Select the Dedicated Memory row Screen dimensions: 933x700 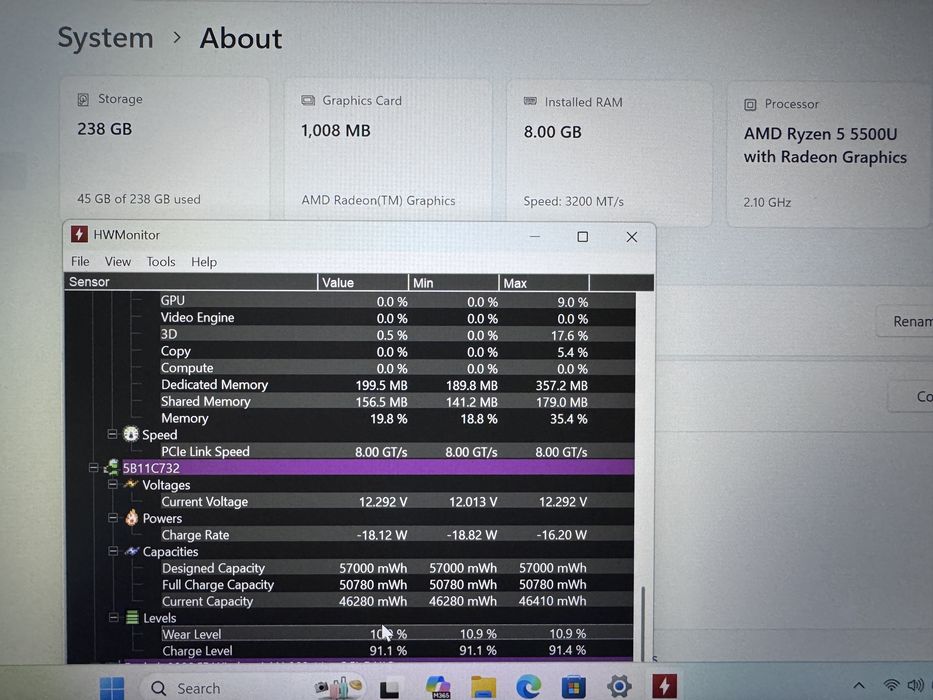[350, 385]
